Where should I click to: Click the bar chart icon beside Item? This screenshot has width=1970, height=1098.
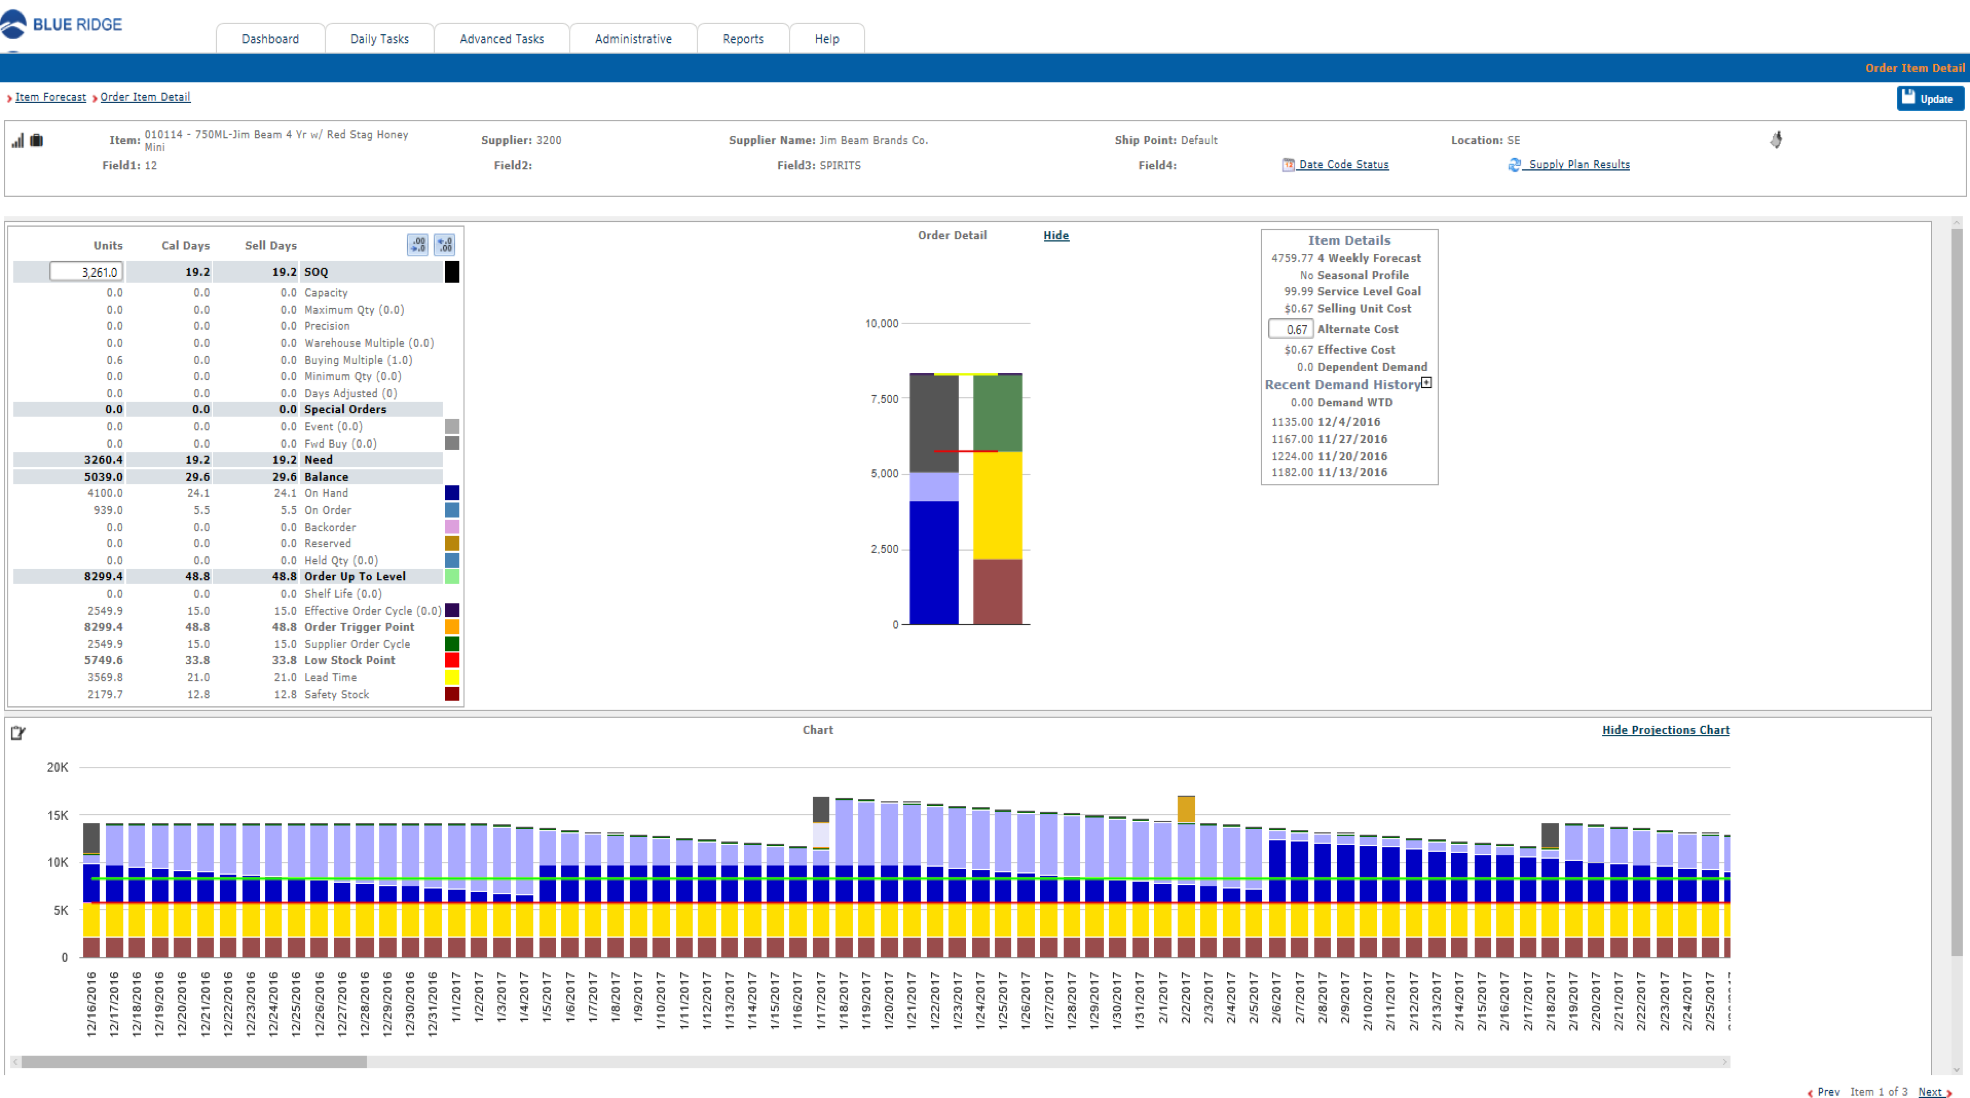pos(18,141)
